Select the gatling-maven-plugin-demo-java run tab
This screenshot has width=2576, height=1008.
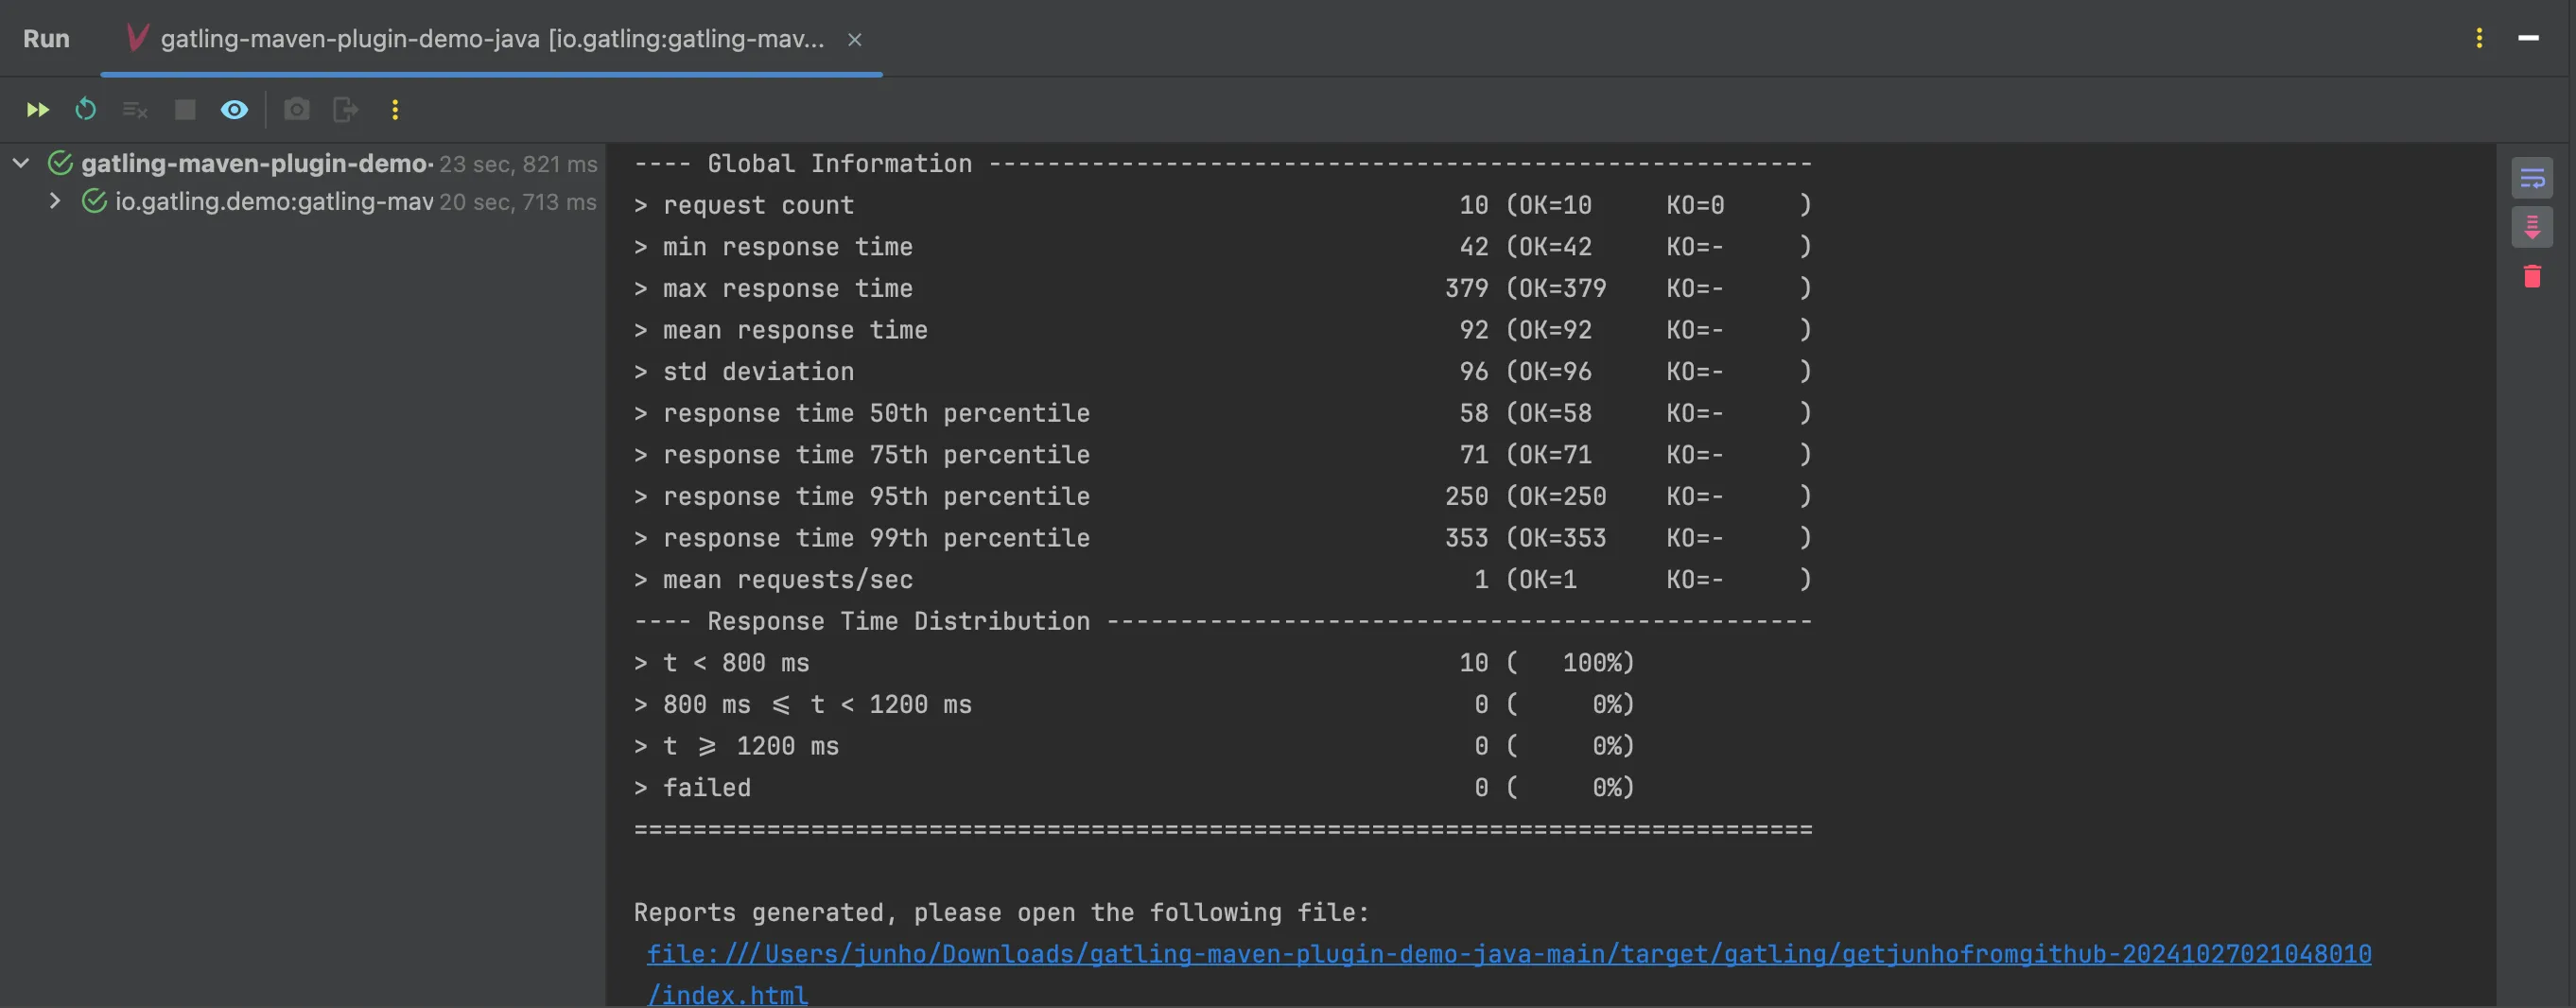pos(490,39)
